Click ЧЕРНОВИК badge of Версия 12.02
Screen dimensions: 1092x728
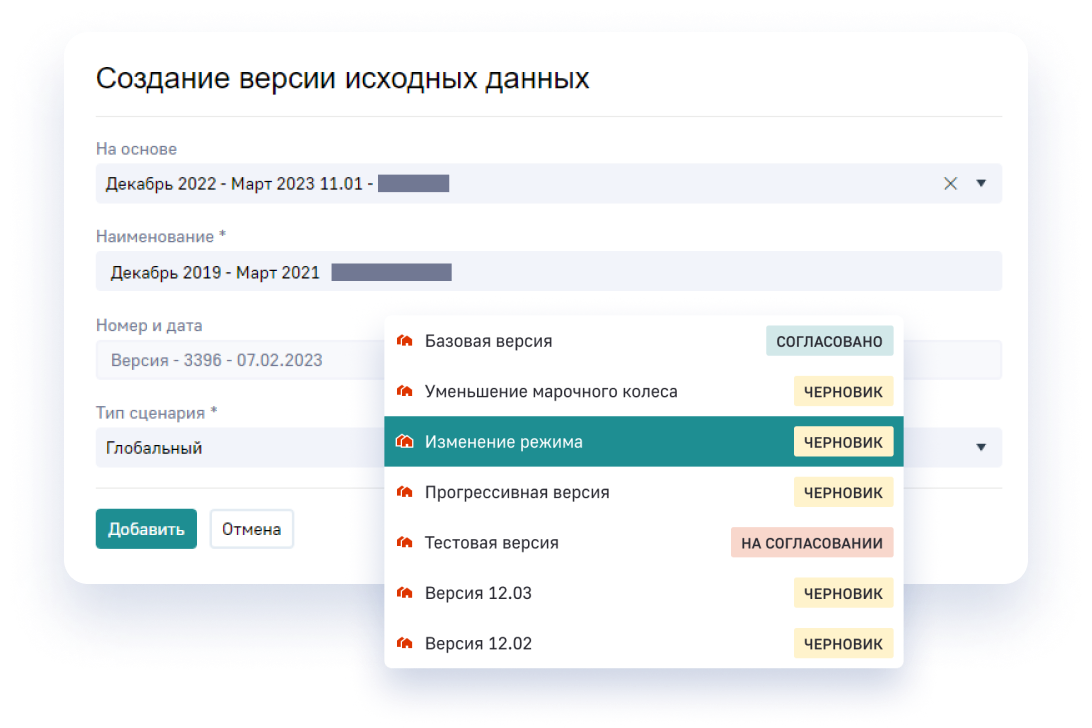[843, 644]
